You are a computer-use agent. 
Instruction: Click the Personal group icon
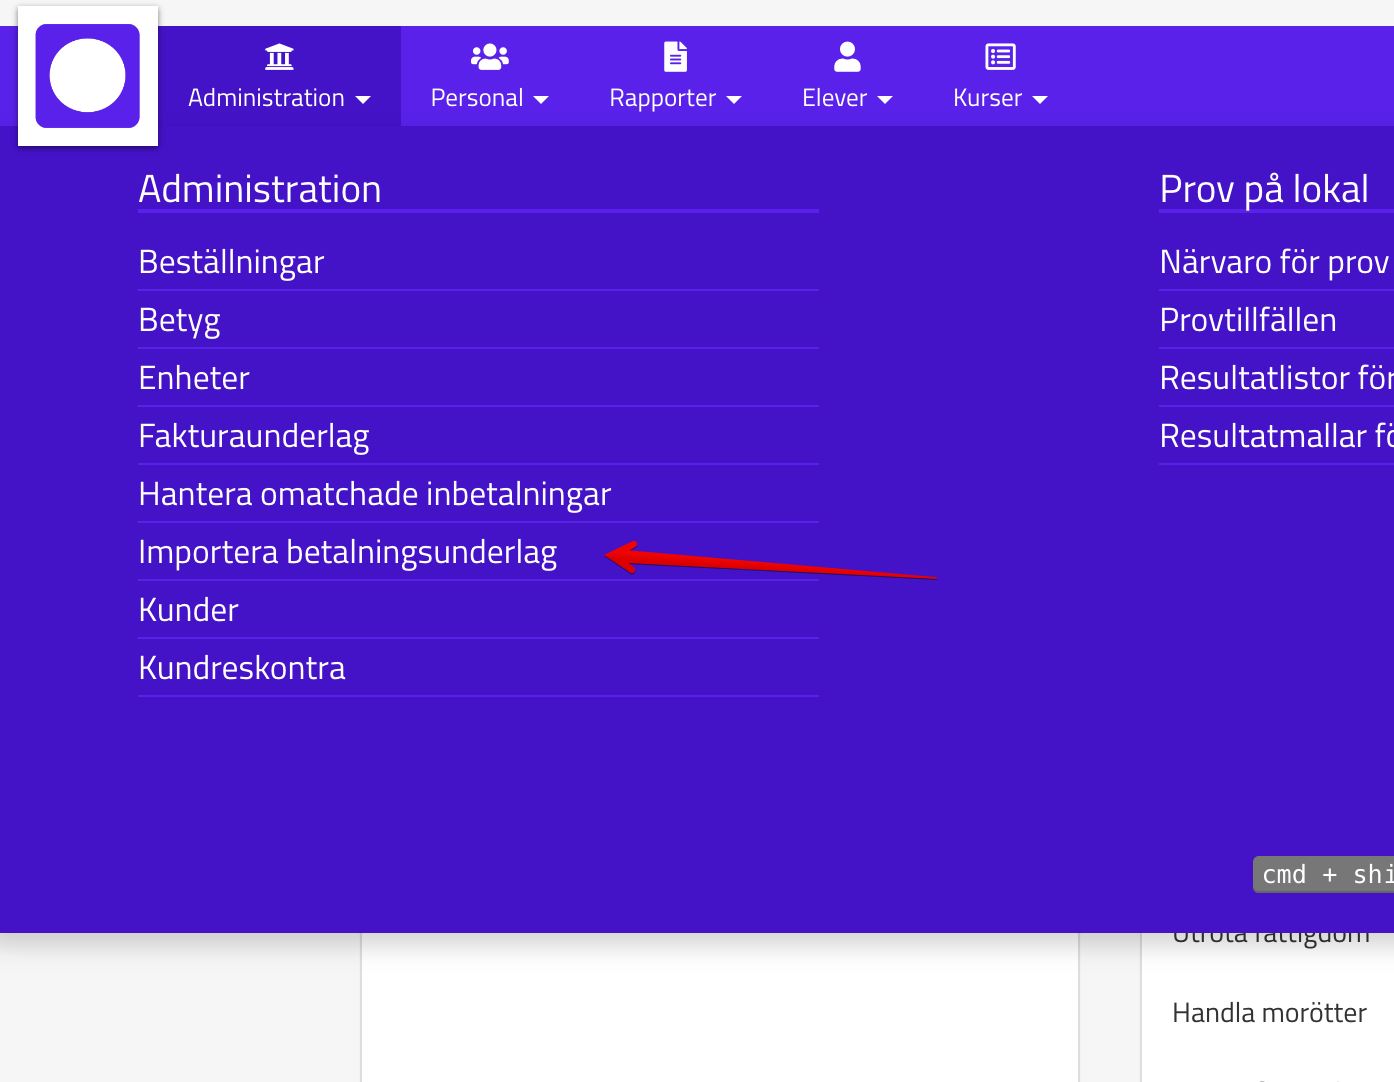pos(489,57)
